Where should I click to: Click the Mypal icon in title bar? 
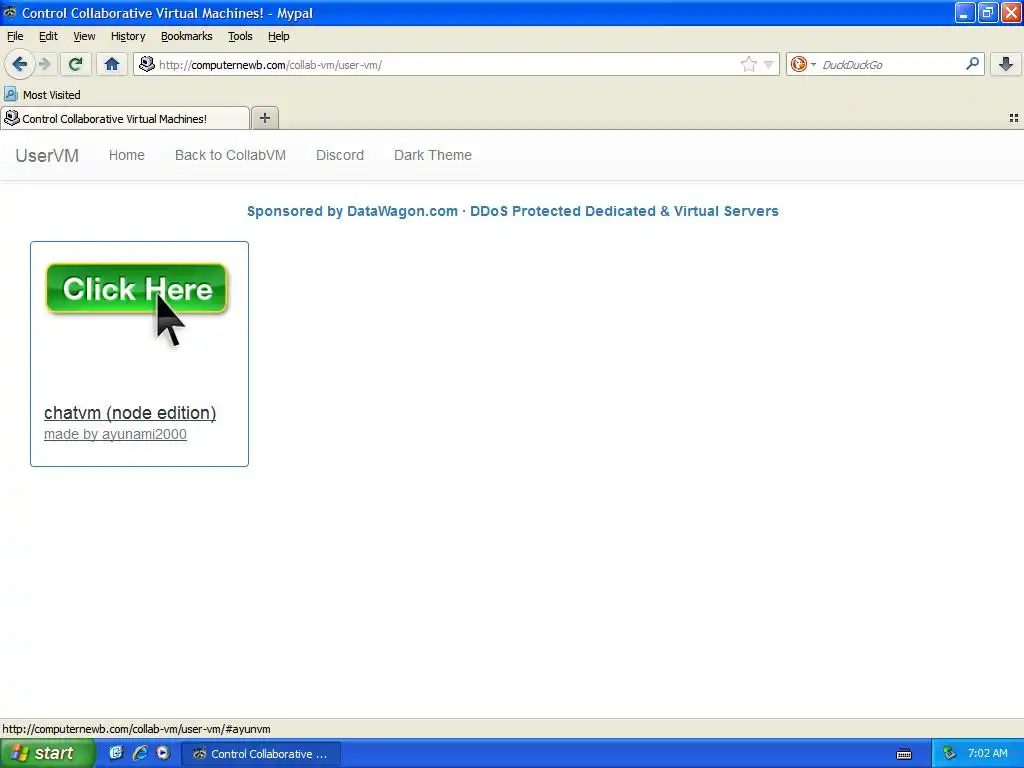[10, 12]
